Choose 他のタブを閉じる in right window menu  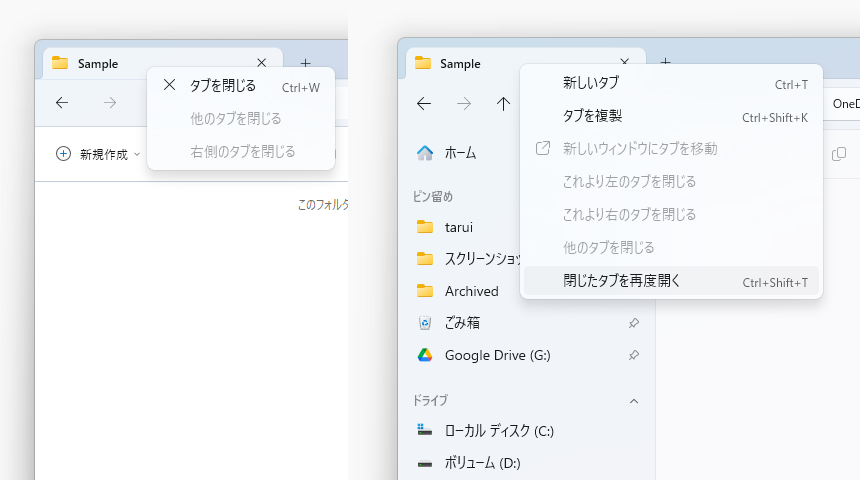point(671,247)
